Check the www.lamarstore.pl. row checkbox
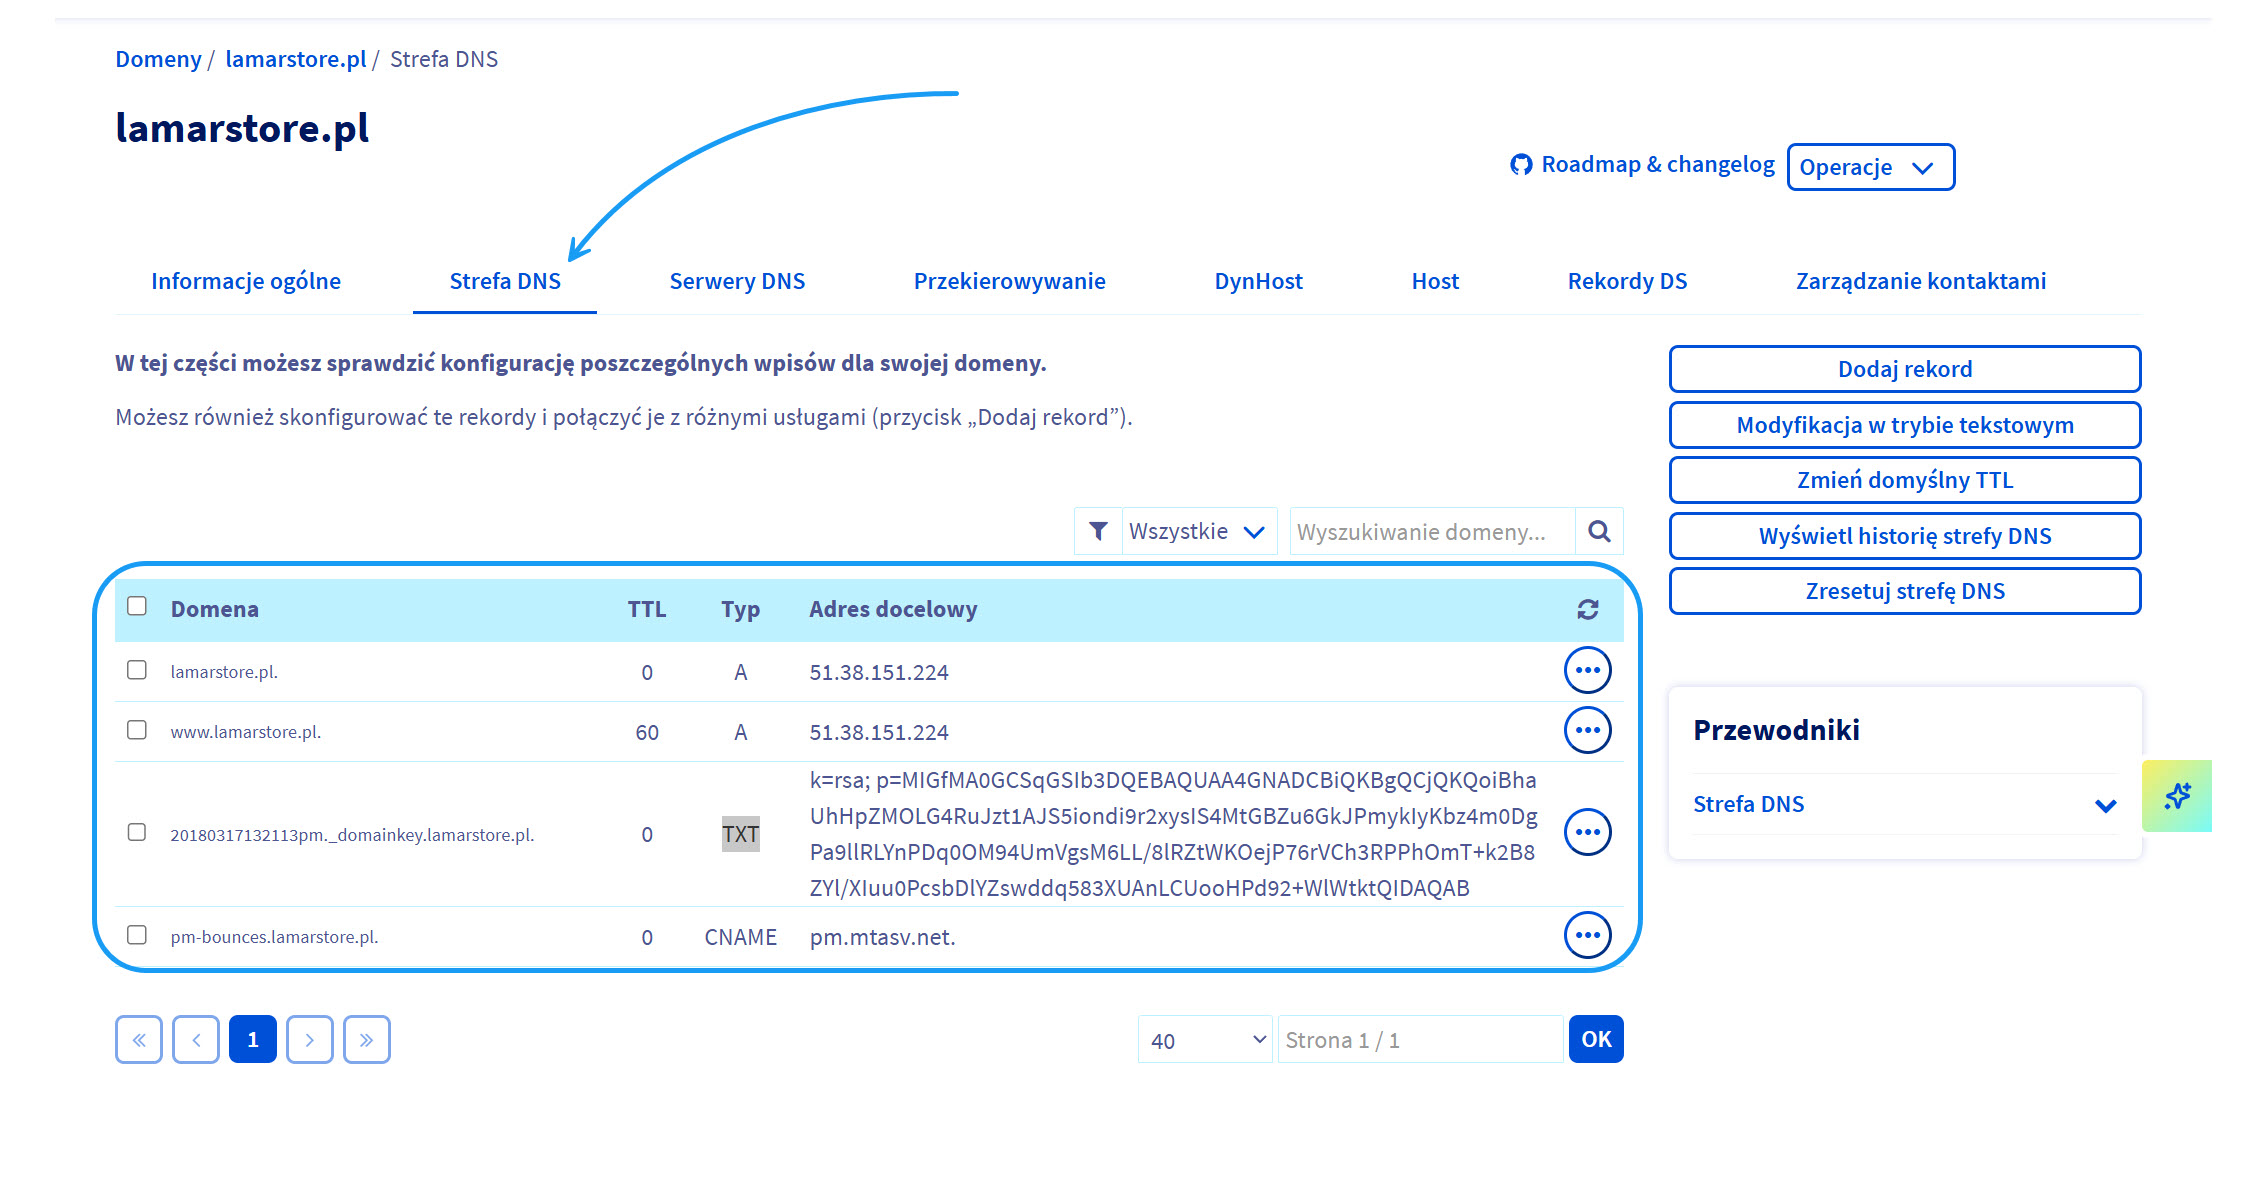Screen dimensions: 2266x1181 [x=137, y=730]
